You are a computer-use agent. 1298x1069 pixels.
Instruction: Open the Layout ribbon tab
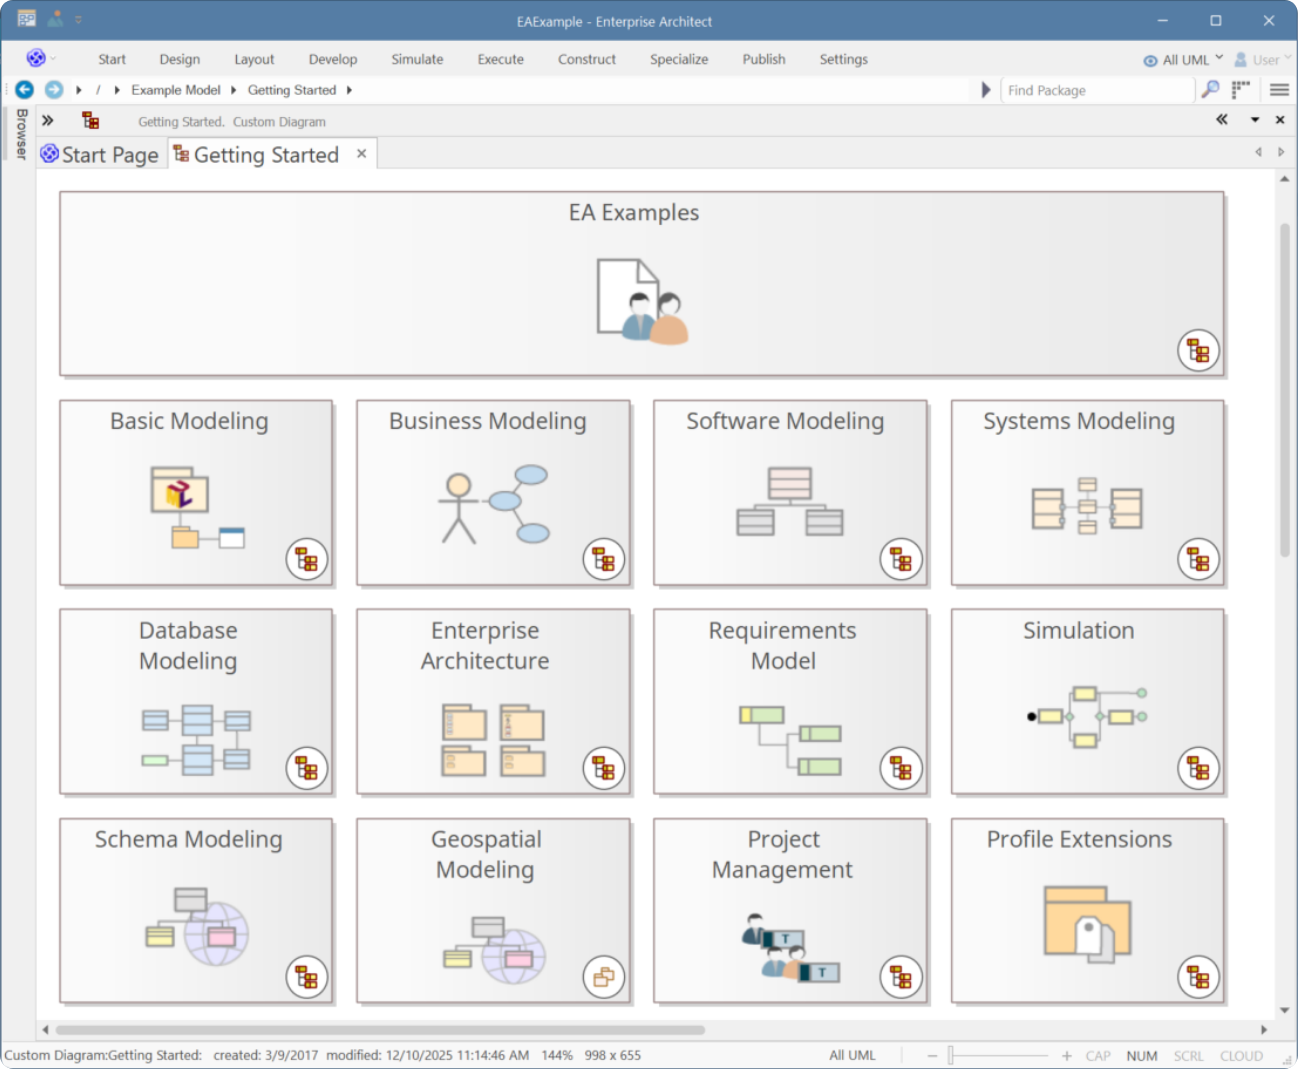pyautogui.click(x=254, y=59)
